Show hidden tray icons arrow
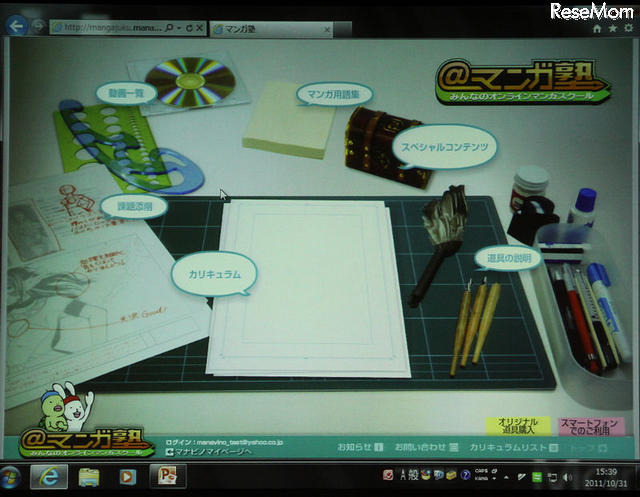Image resolution: width=640 pixels, height=497 pixels. pyautogui.click(x=507, y=477)
